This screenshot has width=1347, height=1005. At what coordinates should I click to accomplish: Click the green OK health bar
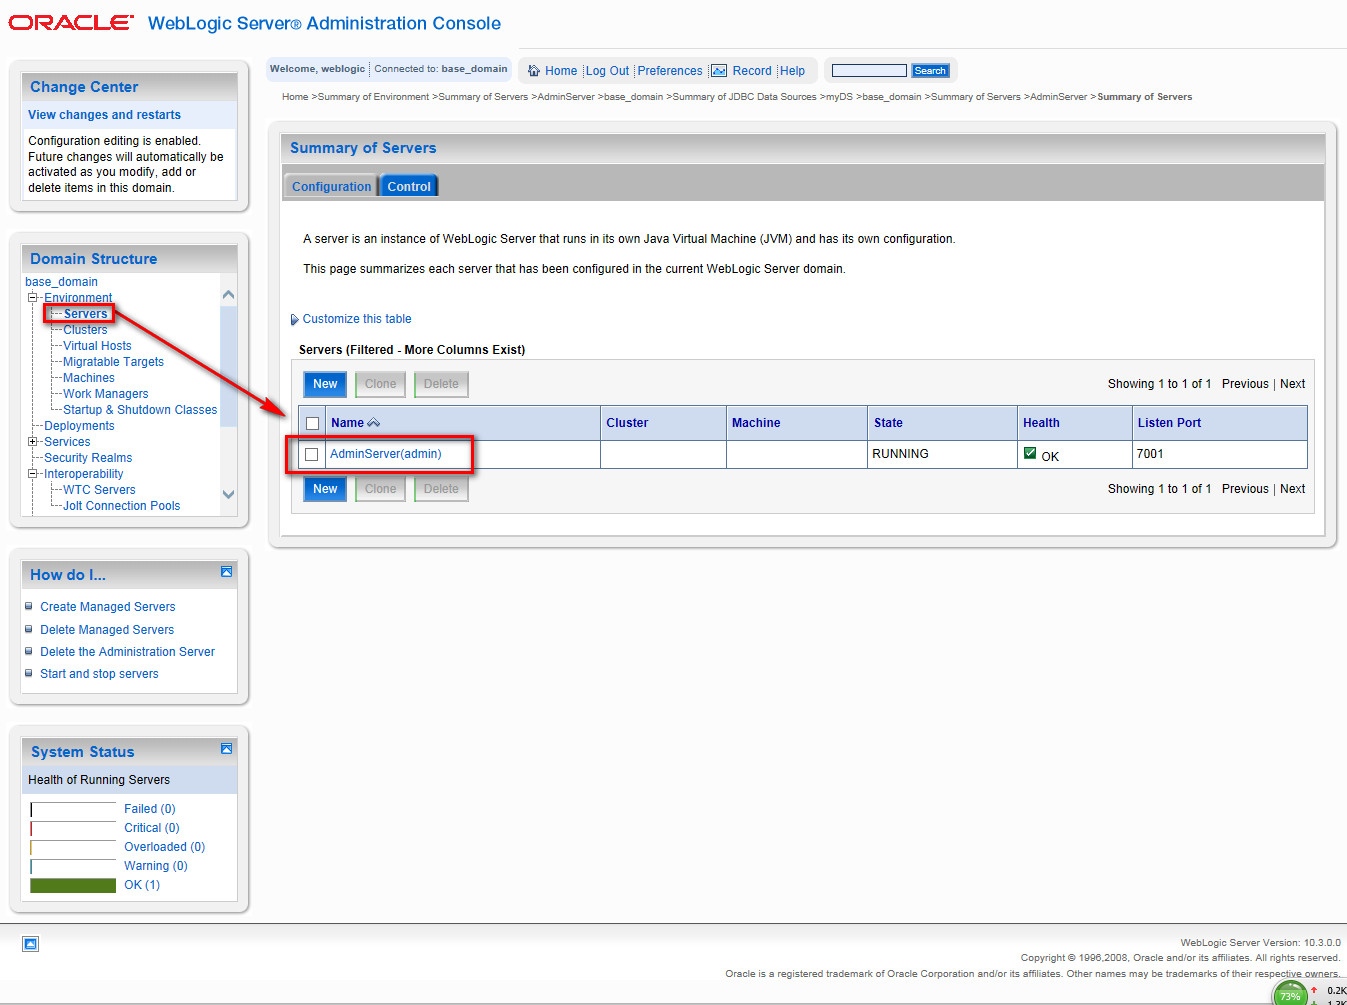tap(73, 885)
